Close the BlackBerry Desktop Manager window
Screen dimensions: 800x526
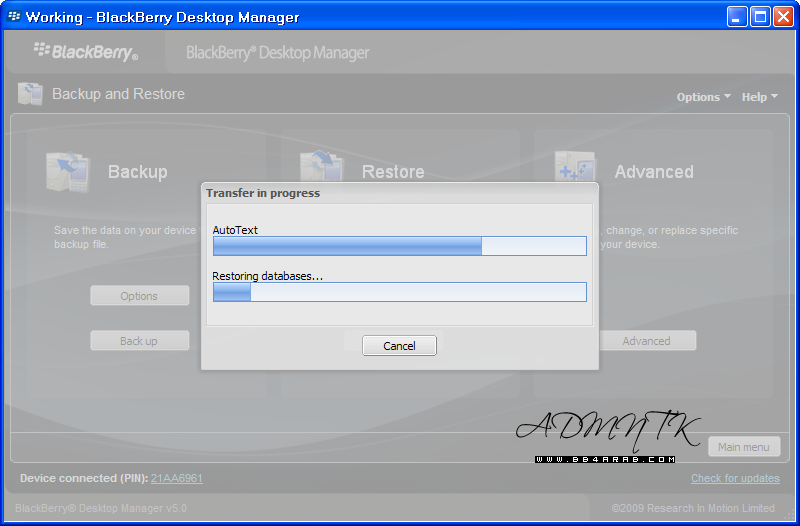tap(783, 17)
